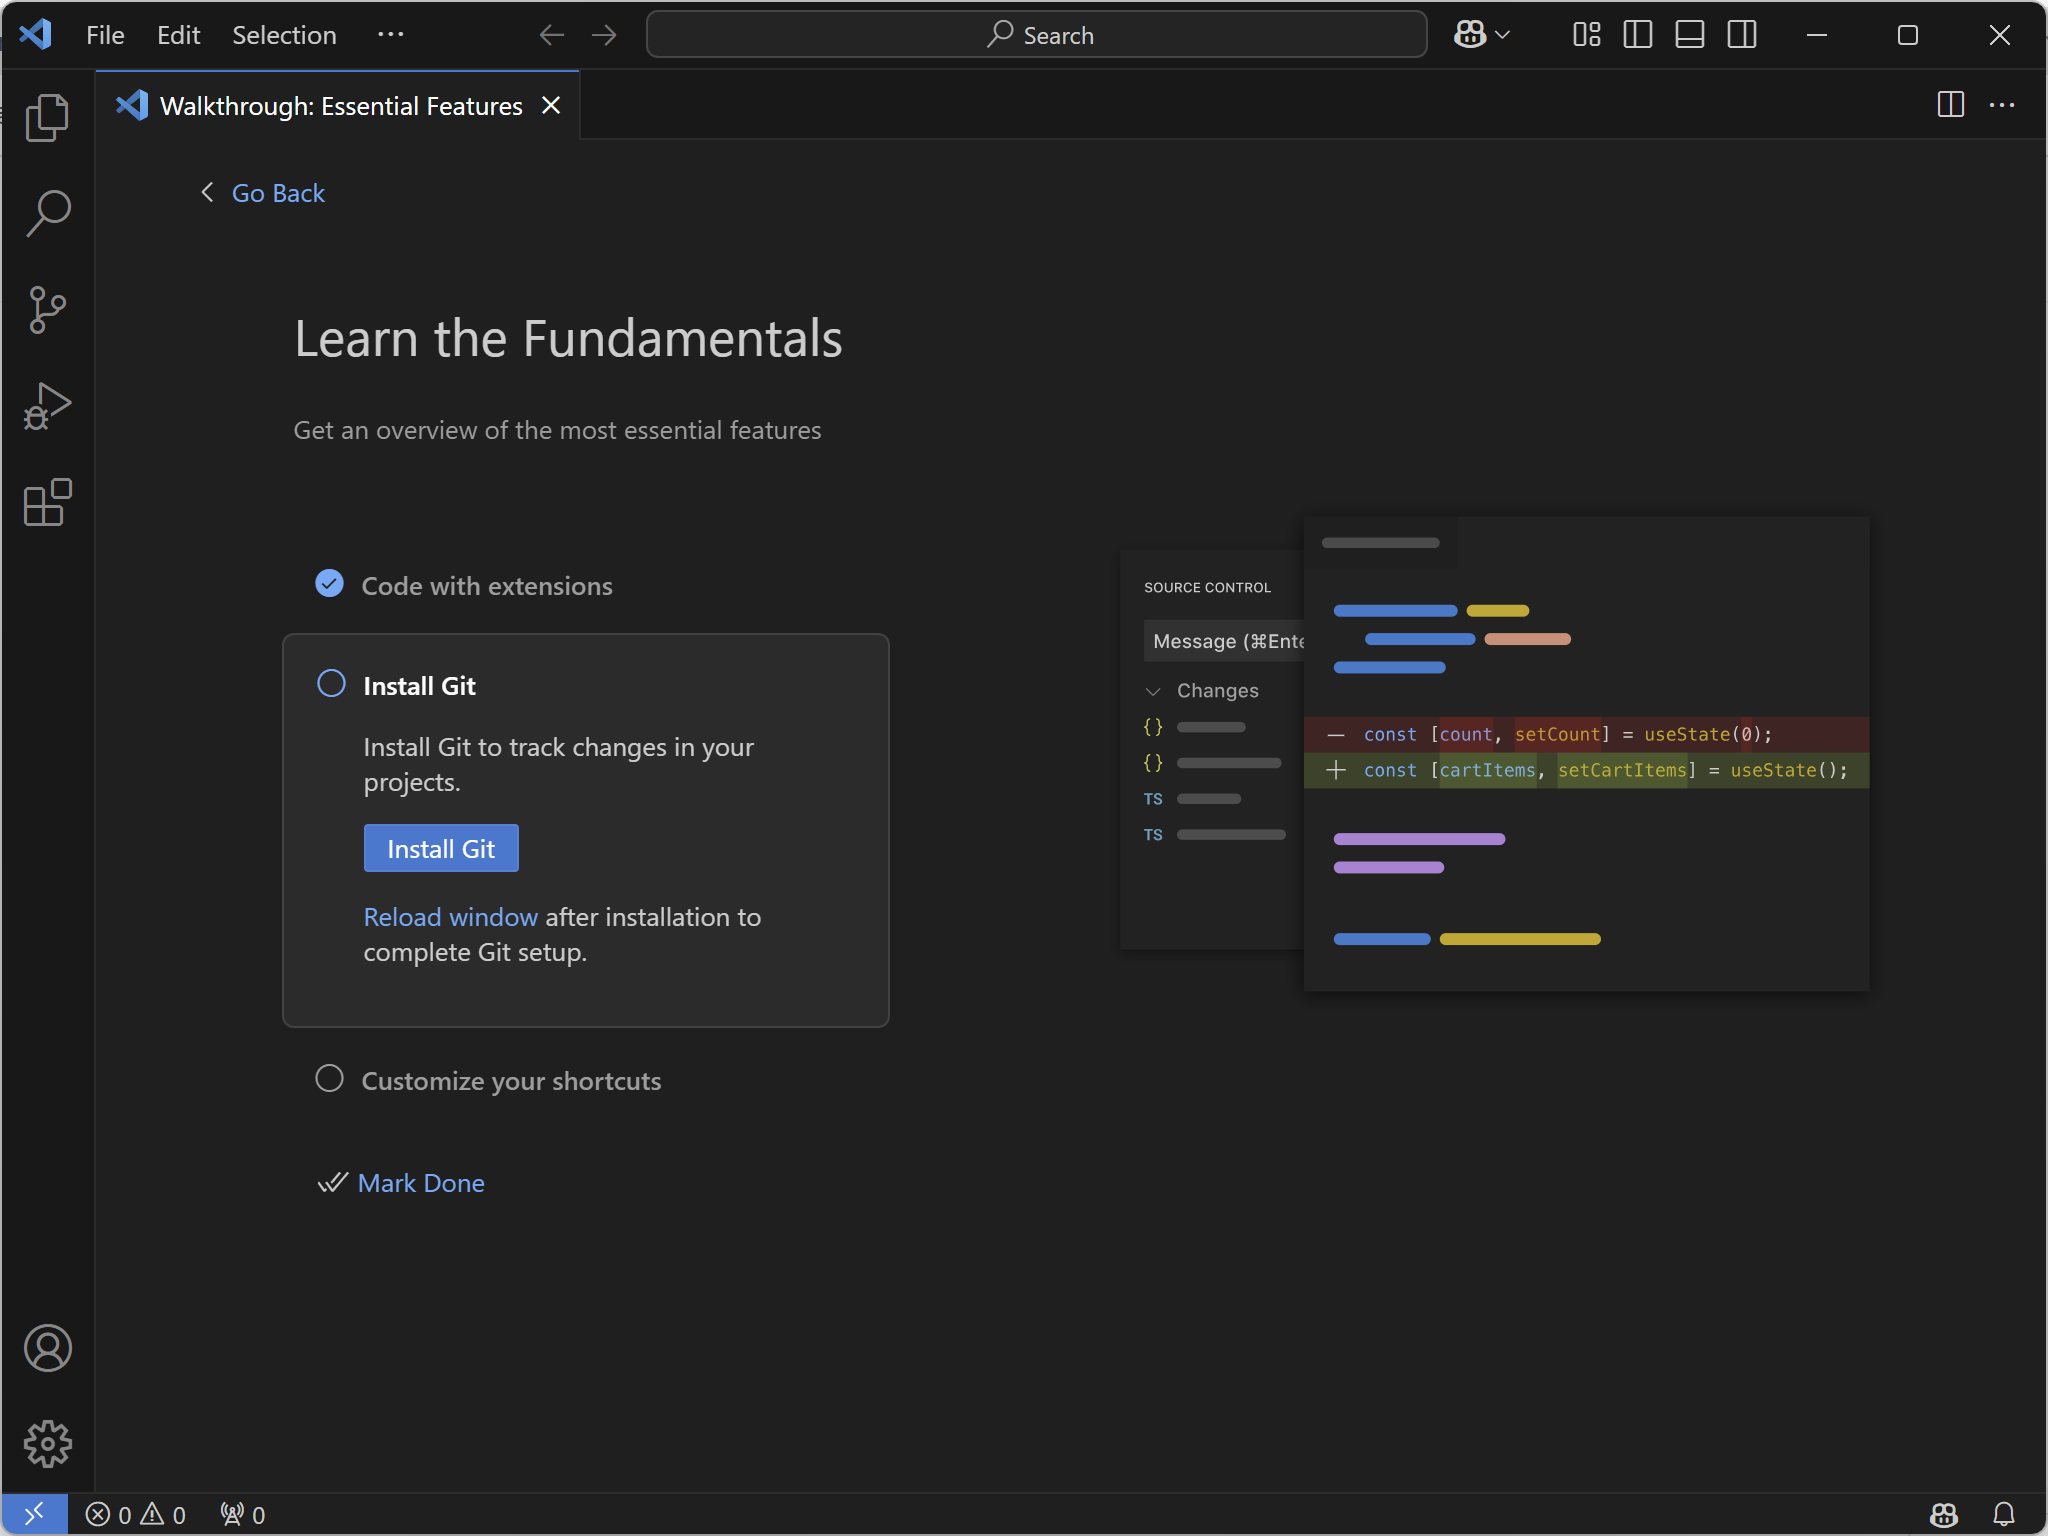The width and height of the screenshot is (2048, 1536).
Task: Click the notifications bell in status bar
Action: pyautogui.click(x=2003, y=1514)
